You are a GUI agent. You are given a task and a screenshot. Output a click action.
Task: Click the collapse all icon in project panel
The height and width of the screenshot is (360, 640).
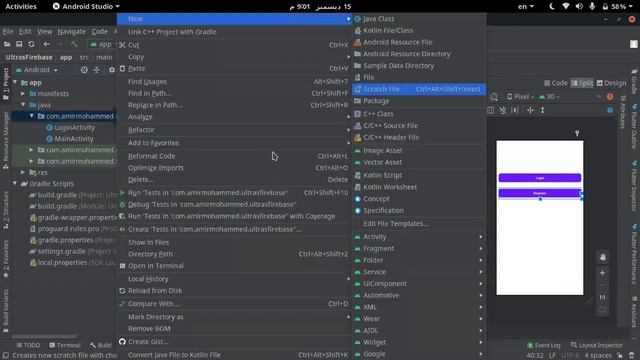point(96,70)
